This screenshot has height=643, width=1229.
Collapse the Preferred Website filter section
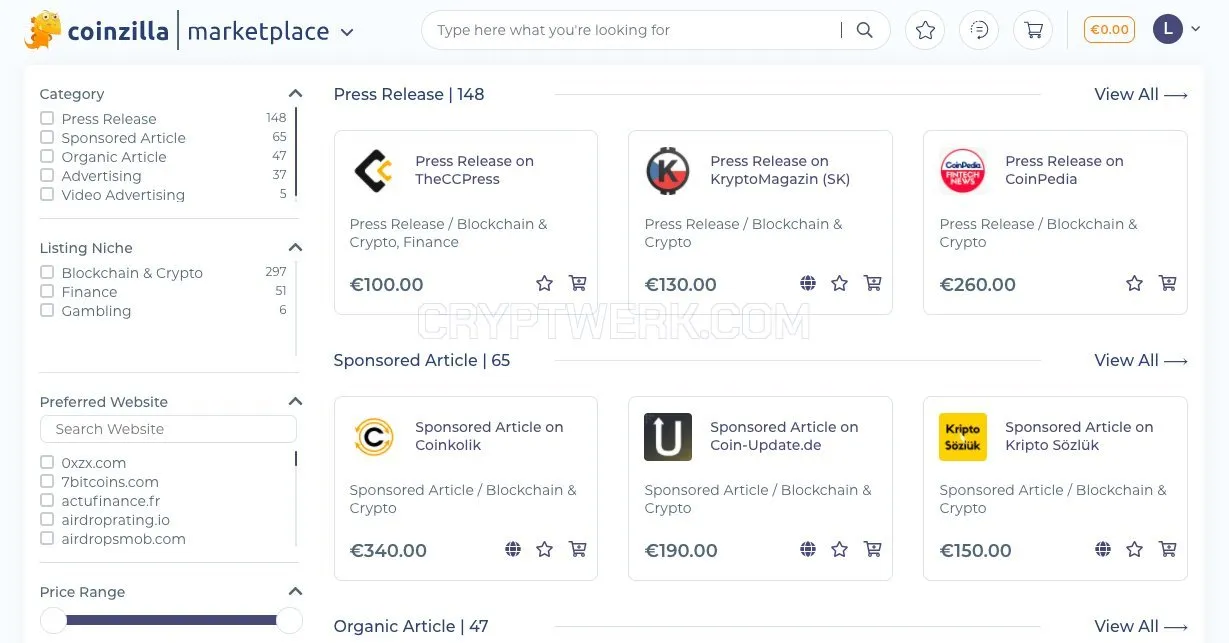pos(295,401)
